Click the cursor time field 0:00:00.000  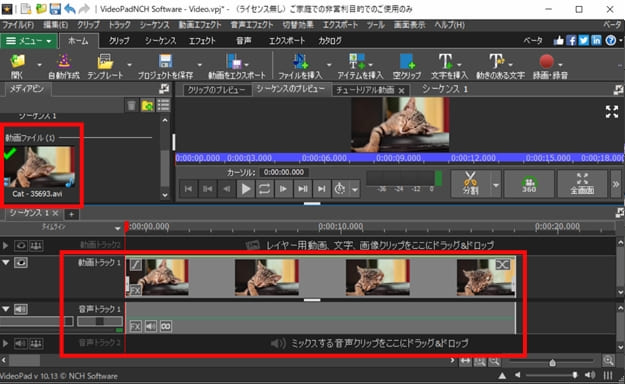283,172
